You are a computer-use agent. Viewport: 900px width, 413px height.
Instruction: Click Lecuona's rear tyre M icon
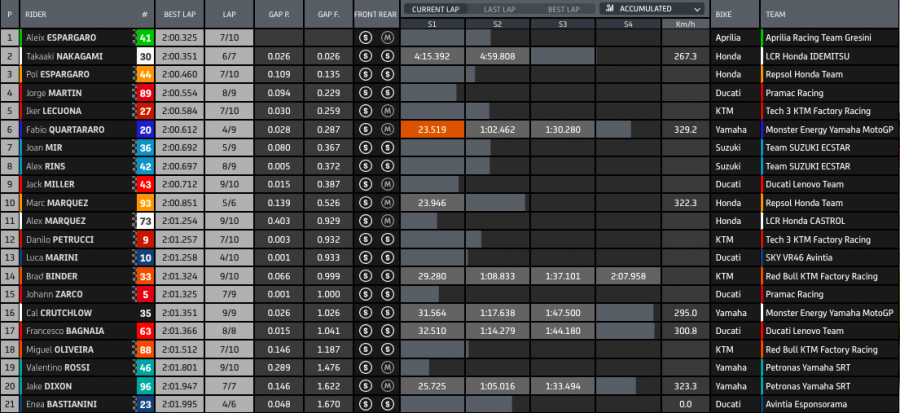387,111
